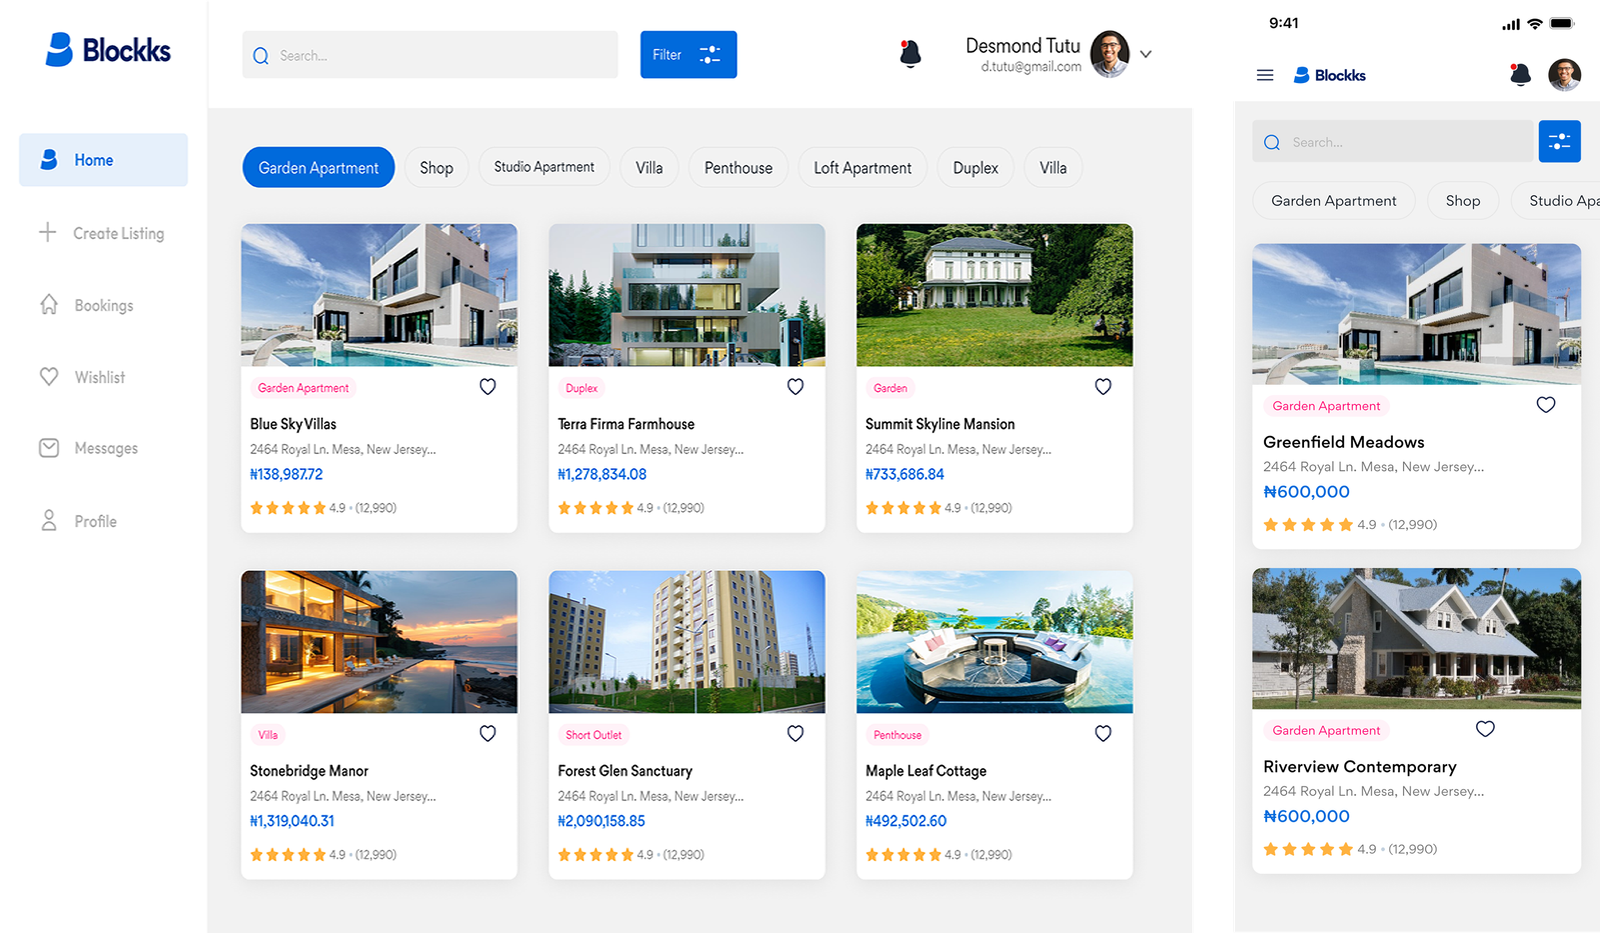Expand the user account dropdown chevron

pyautogui.click(x=1146, y=54)
